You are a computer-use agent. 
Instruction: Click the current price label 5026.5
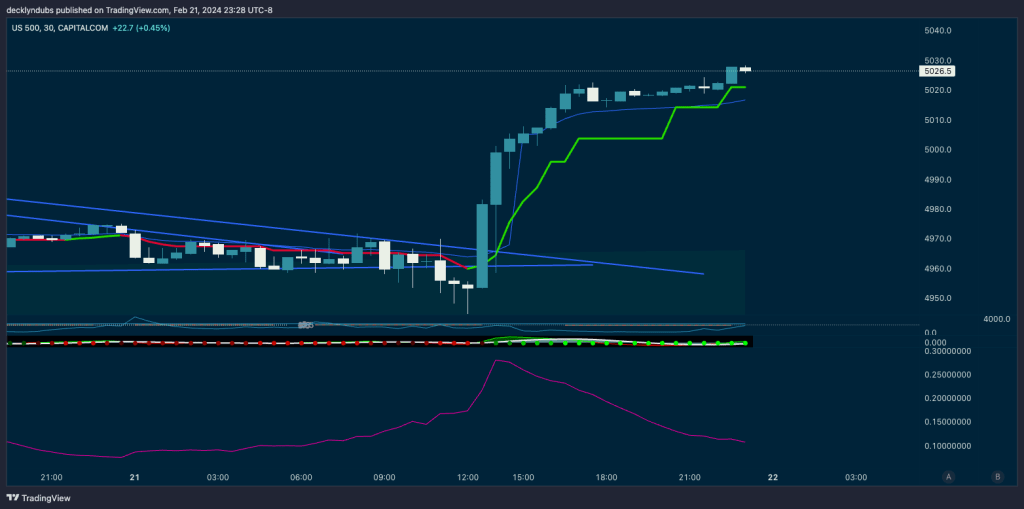pos(938,71)
